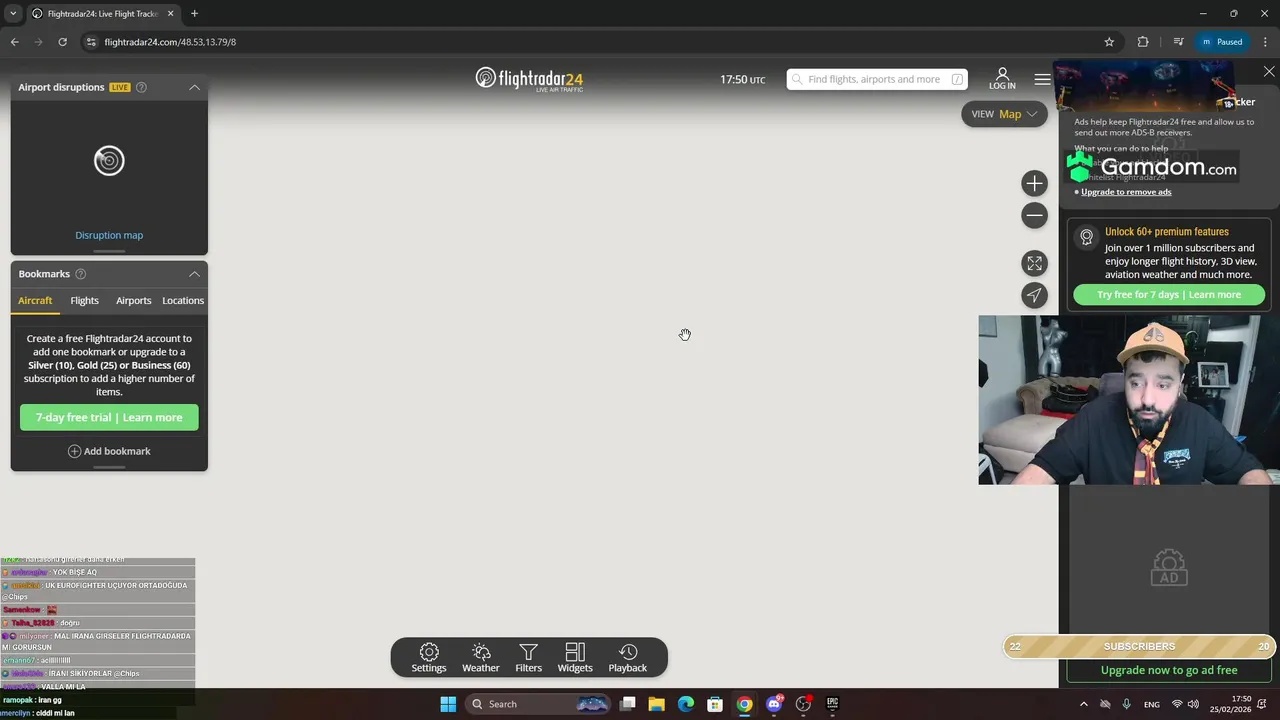This screenshot has height=720, width=1280.
Task: Collapse the Bookmarks panel
Action: tap(194, 274)
